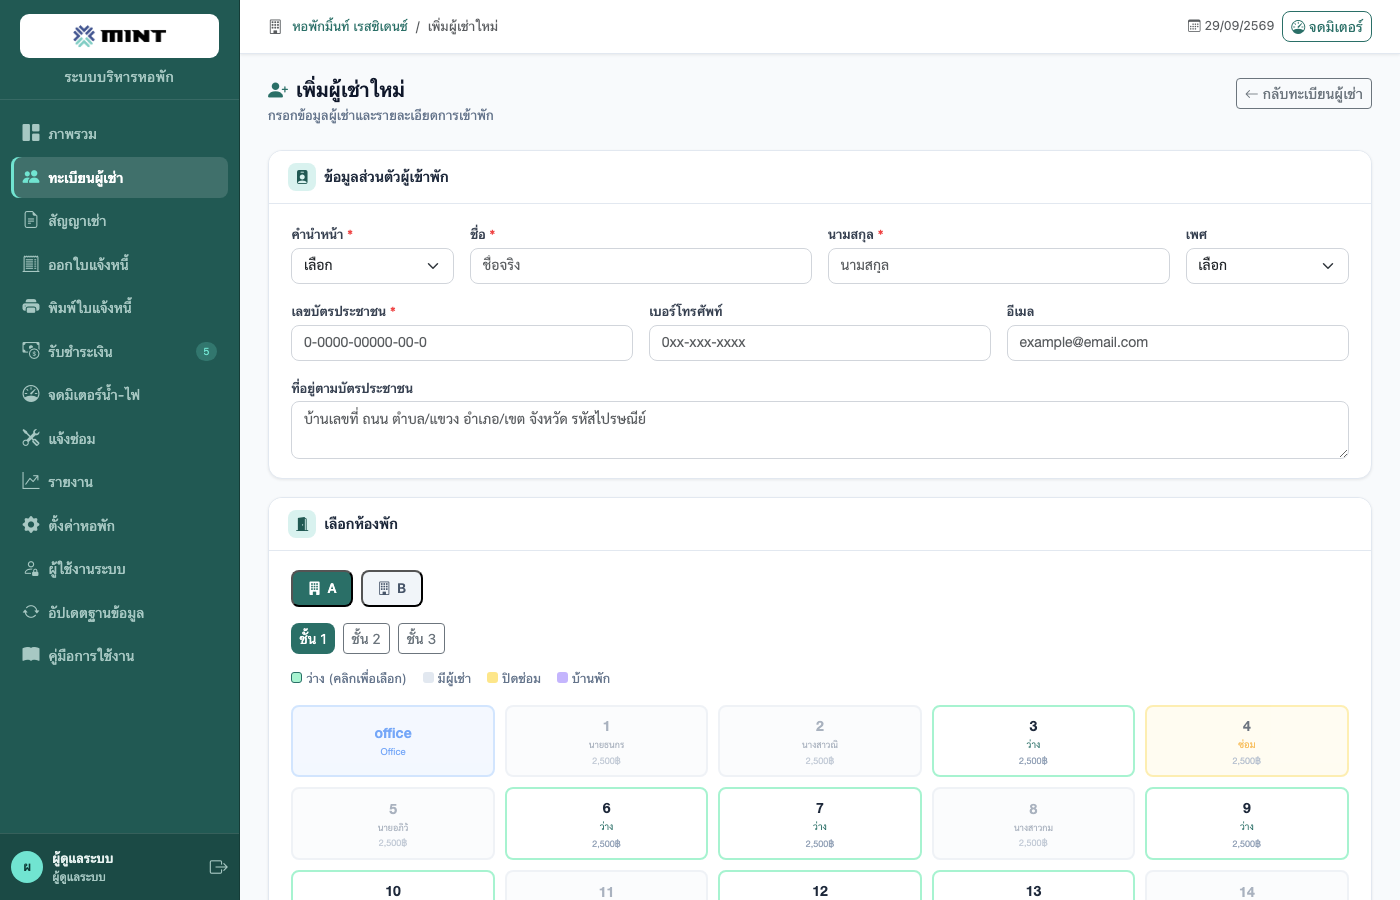Image resolution: width=1400 pixels, height=900 pixels.
Task: Select vacant room 6
Action: (x=606, y=823)
